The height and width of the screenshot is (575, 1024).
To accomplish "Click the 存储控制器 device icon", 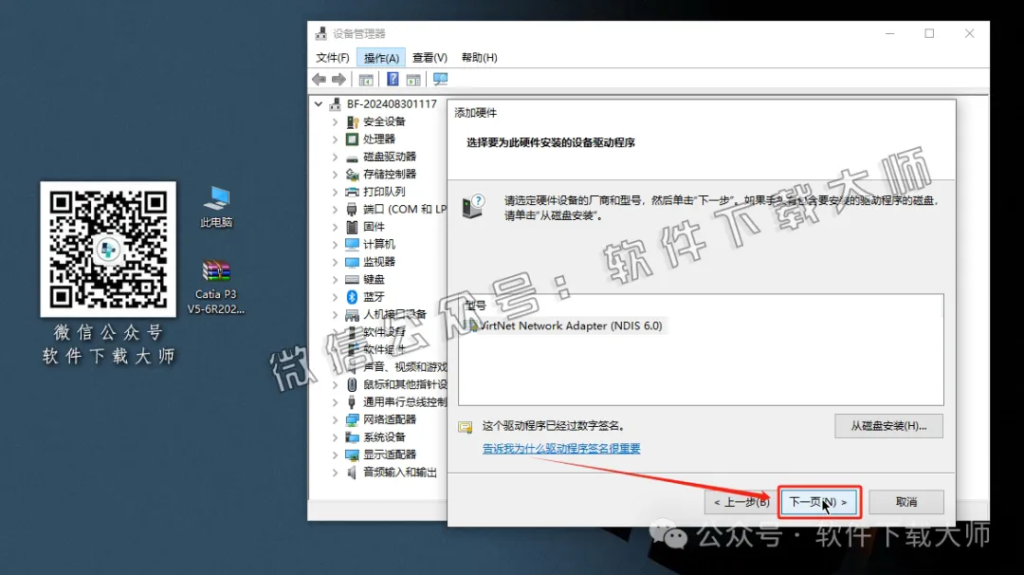I will pos(352,174).
